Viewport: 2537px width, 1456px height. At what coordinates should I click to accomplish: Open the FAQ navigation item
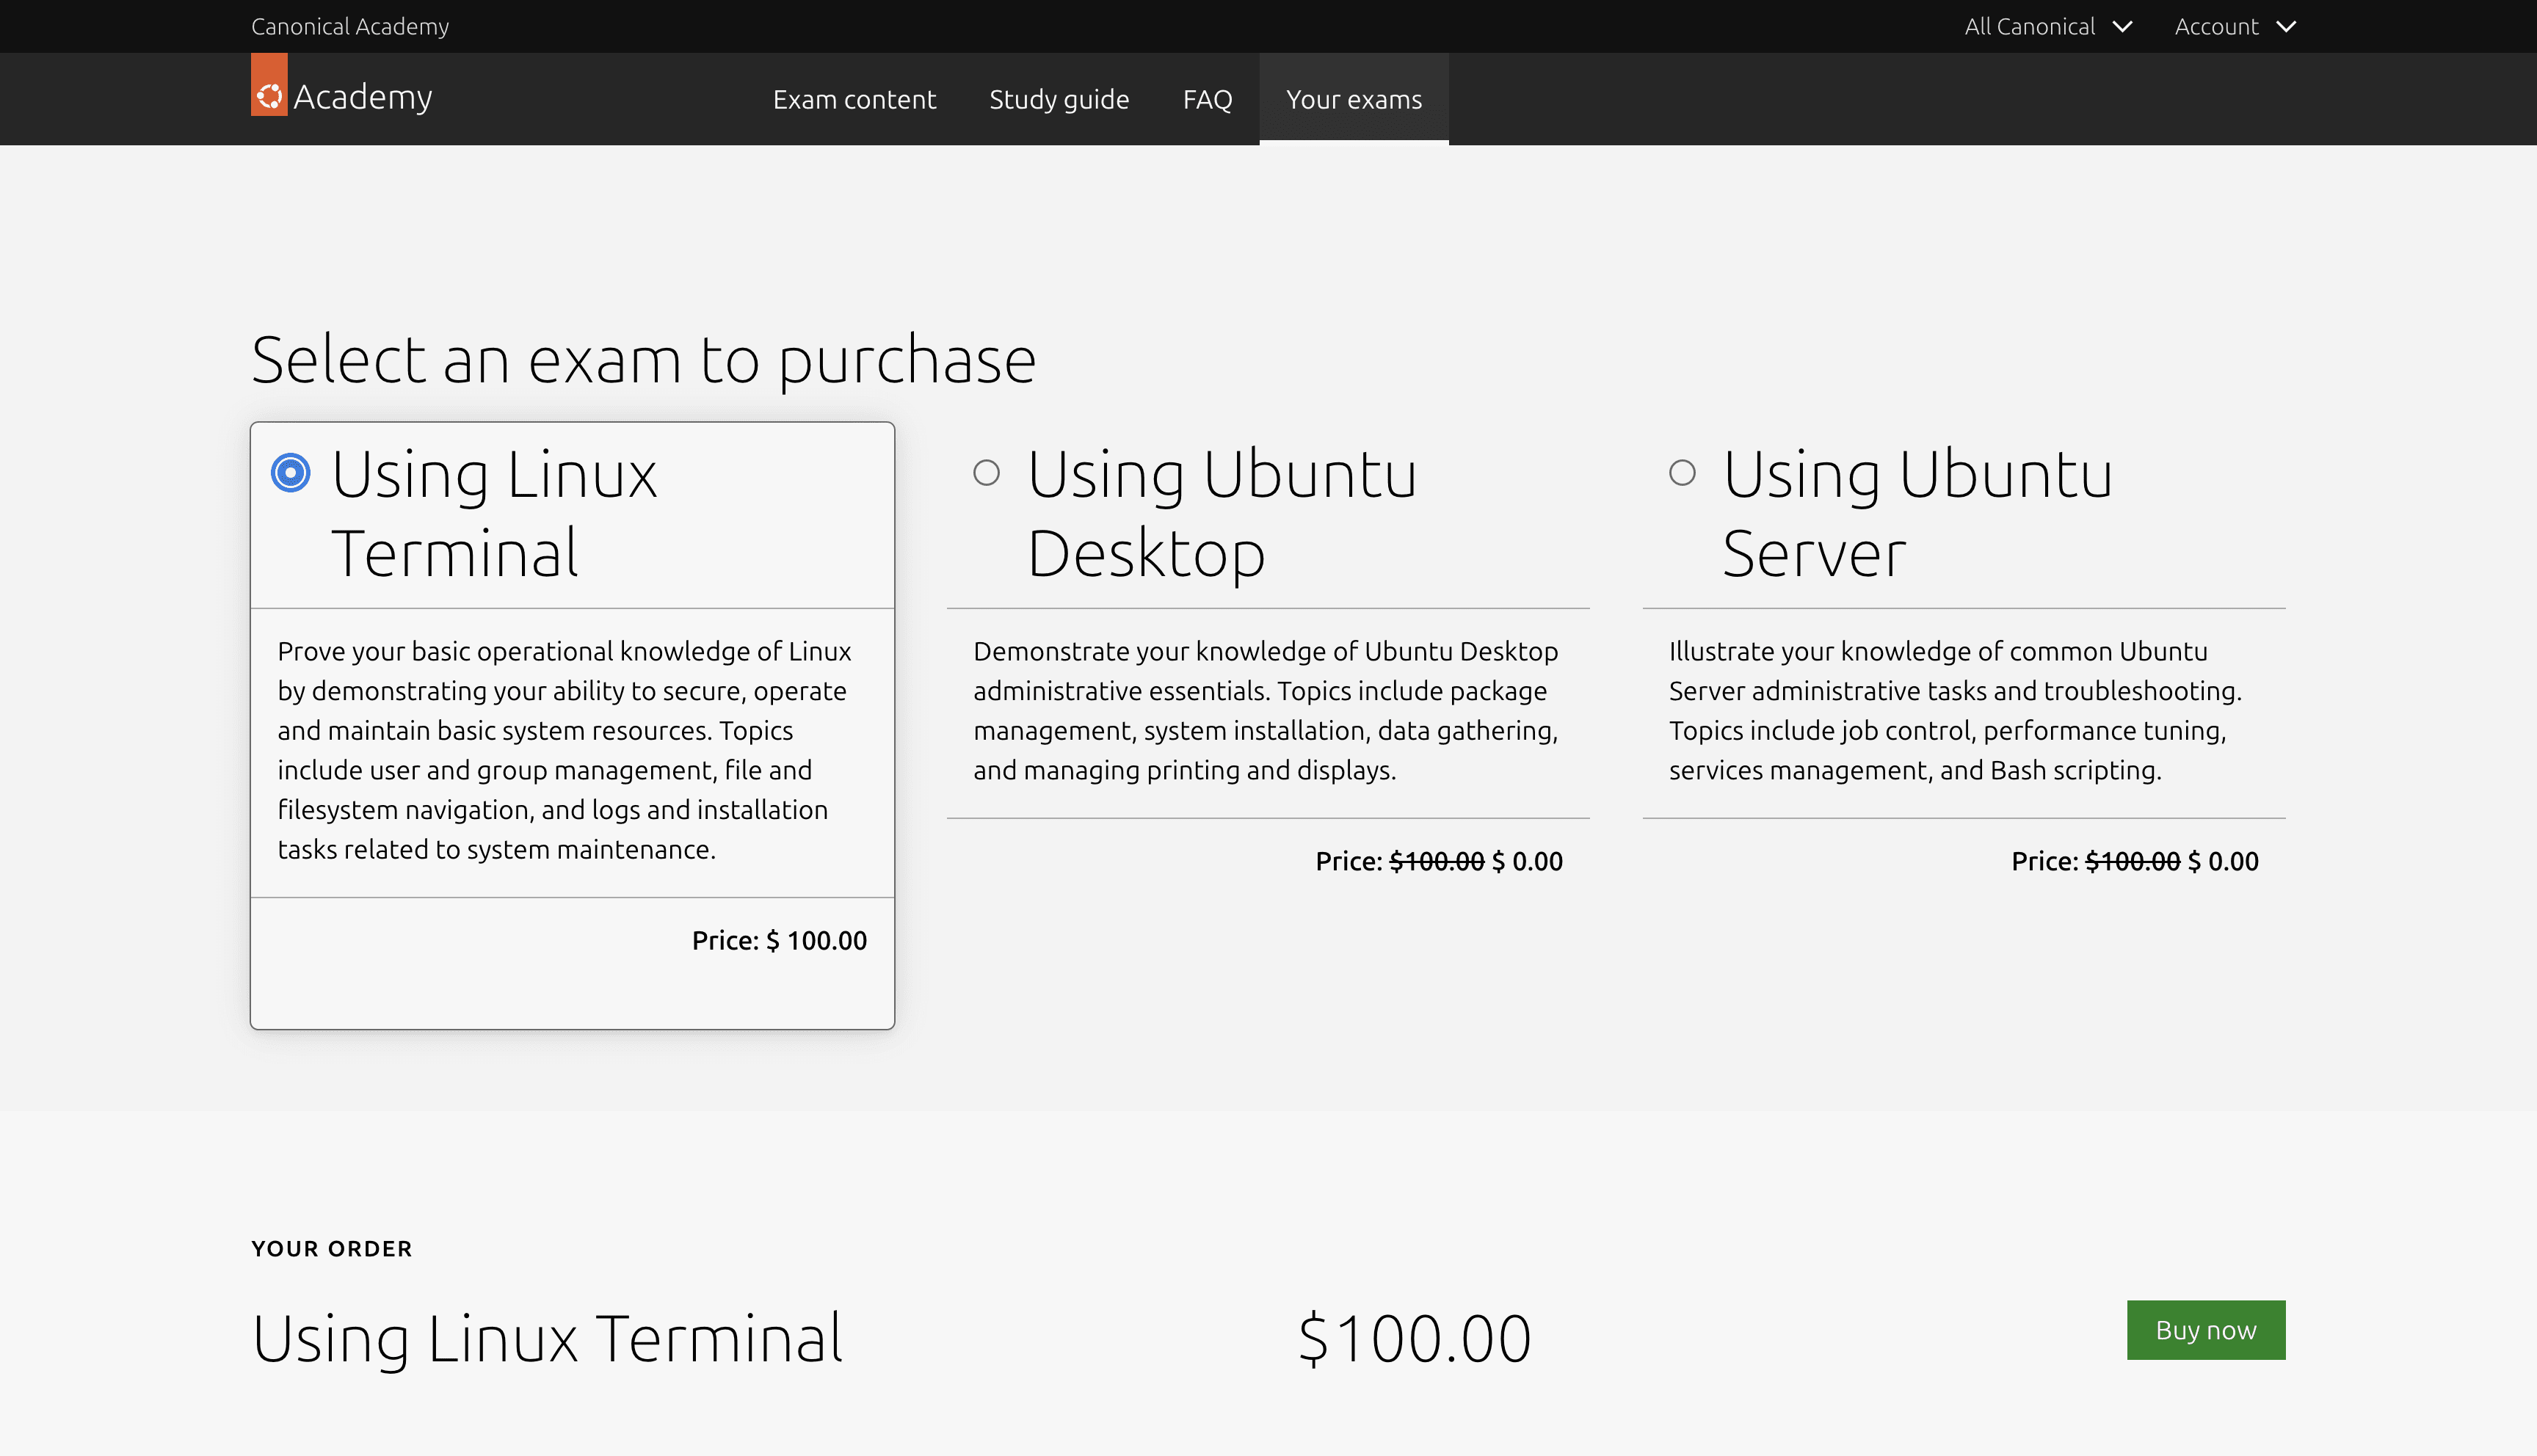pos(1207,99)
